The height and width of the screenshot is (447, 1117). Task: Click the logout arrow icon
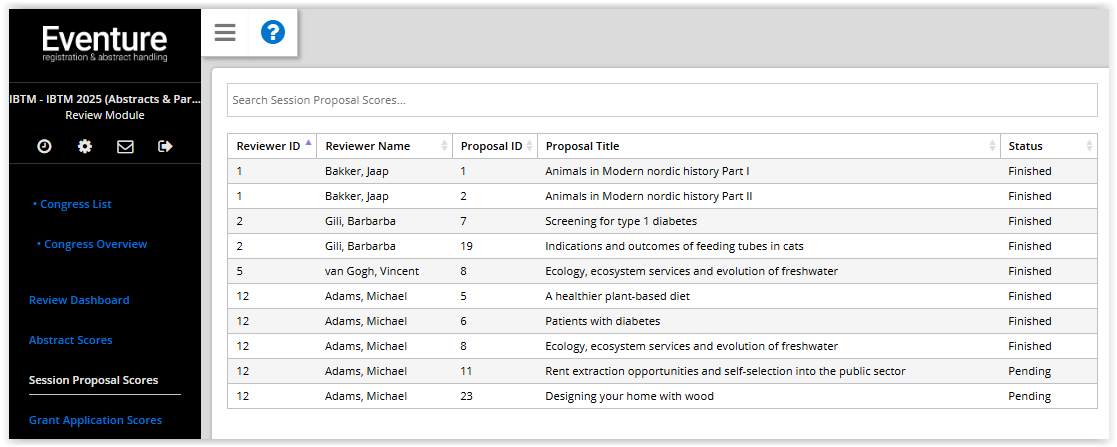[x=165, y=146]
